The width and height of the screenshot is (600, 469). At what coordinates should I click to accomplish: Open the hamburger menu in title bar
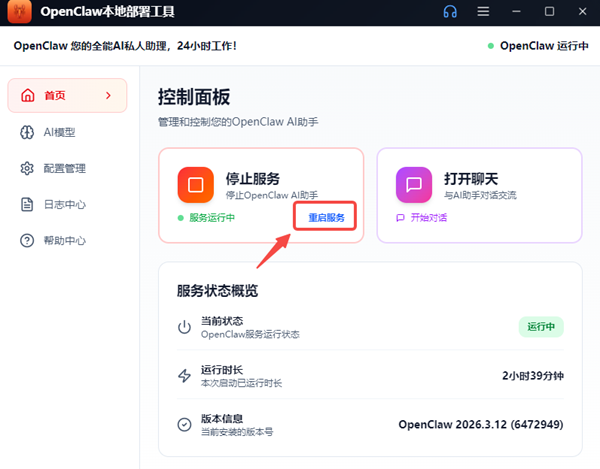pos(483,11)
